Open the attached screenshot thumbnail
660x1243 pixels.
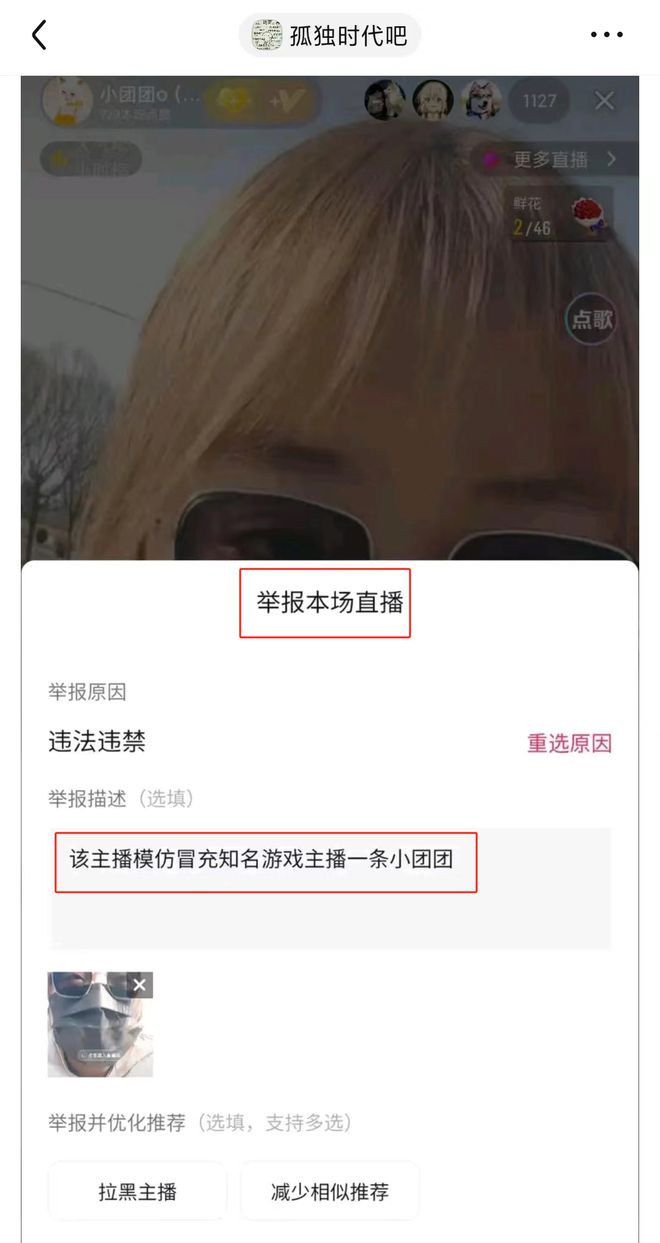[x=100, y=1024]
